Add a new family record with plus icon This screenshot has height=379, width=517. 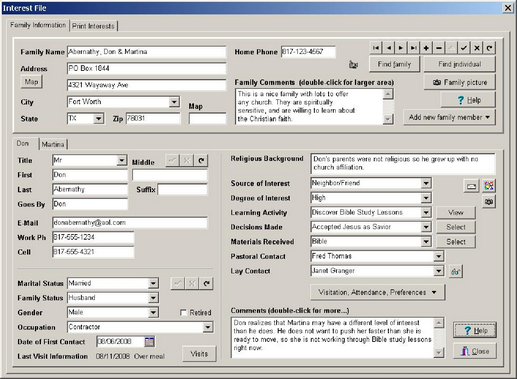point(426,48)
